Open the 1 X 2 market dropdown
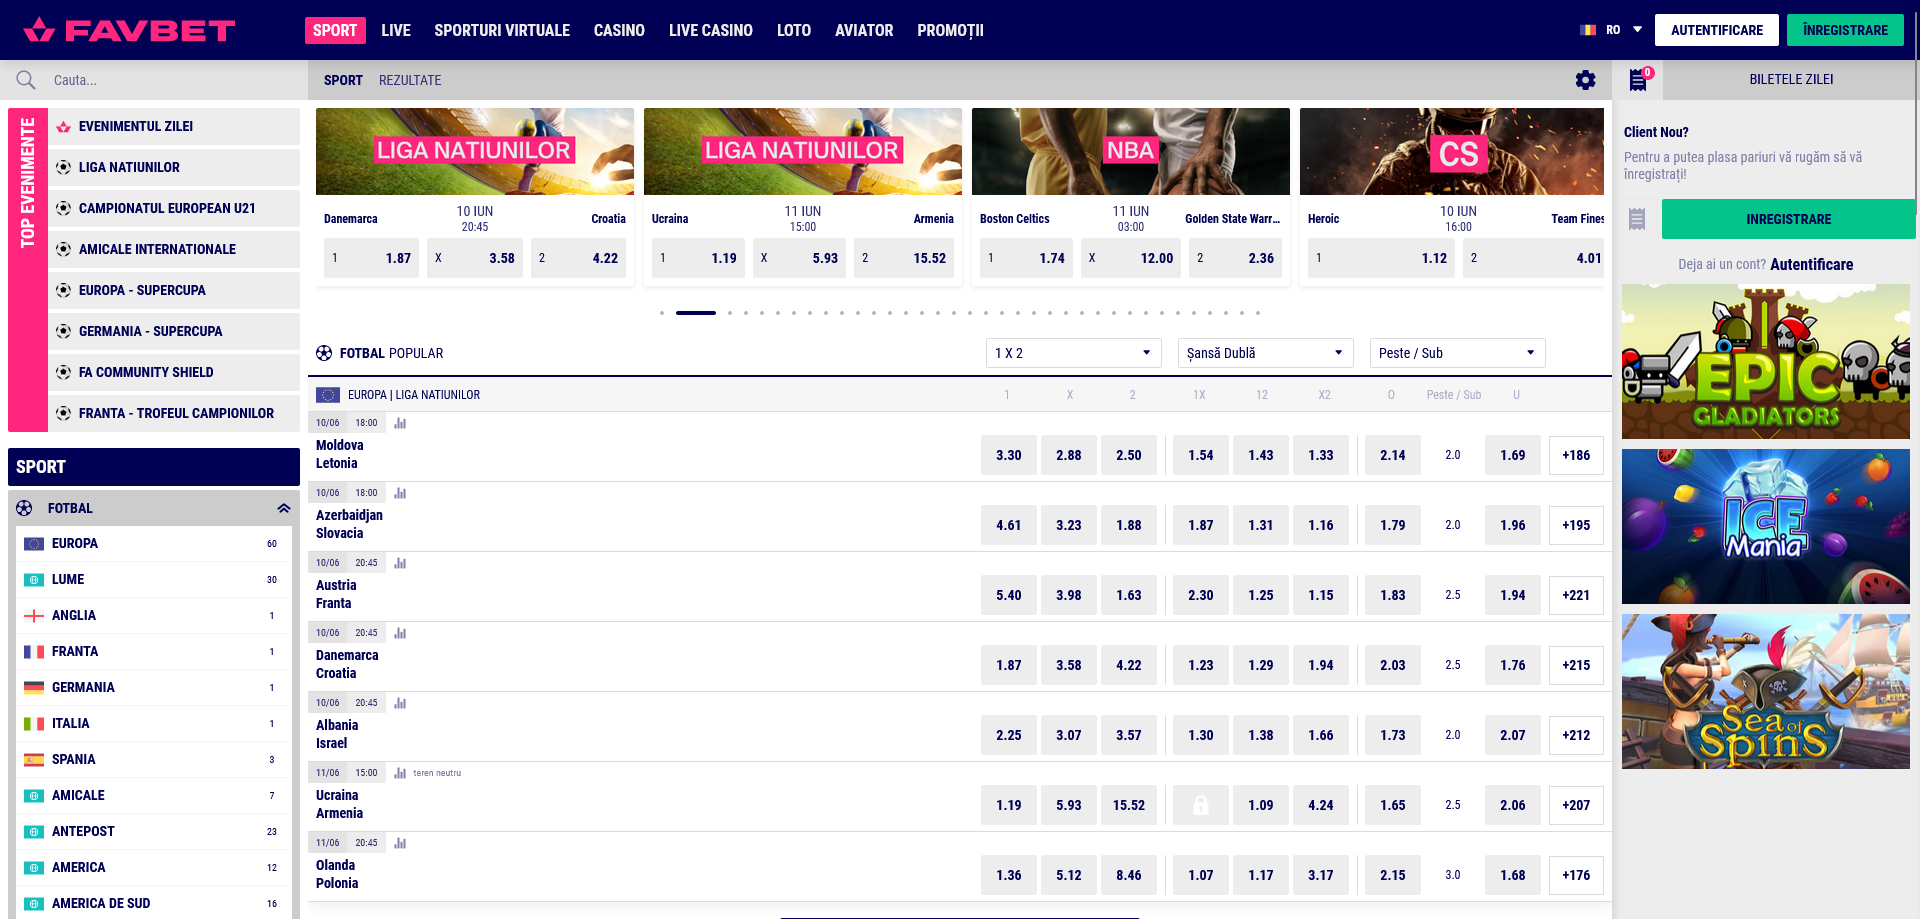Viewport: 1920px width, 919px height. [1073, 353]
